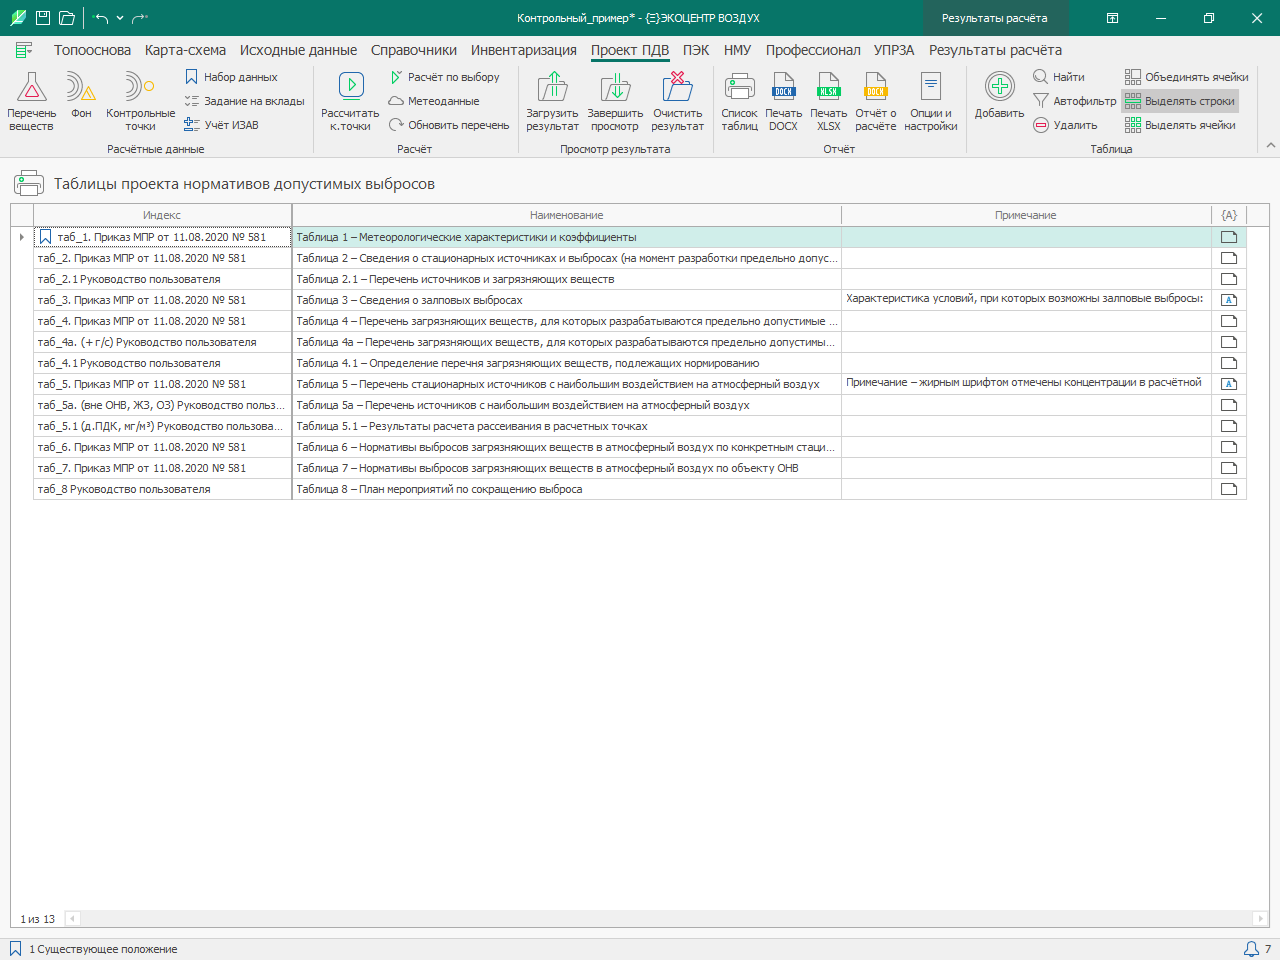1280x960 pixels.
Task: Open ribbon display options in title bar
Action: (x=1112, y=18)
